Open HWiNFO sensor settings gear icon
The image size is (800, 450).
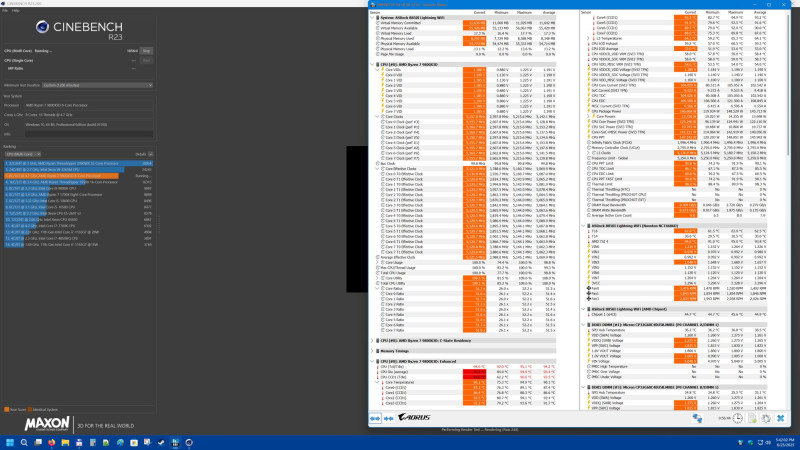[x=766, y=418]
